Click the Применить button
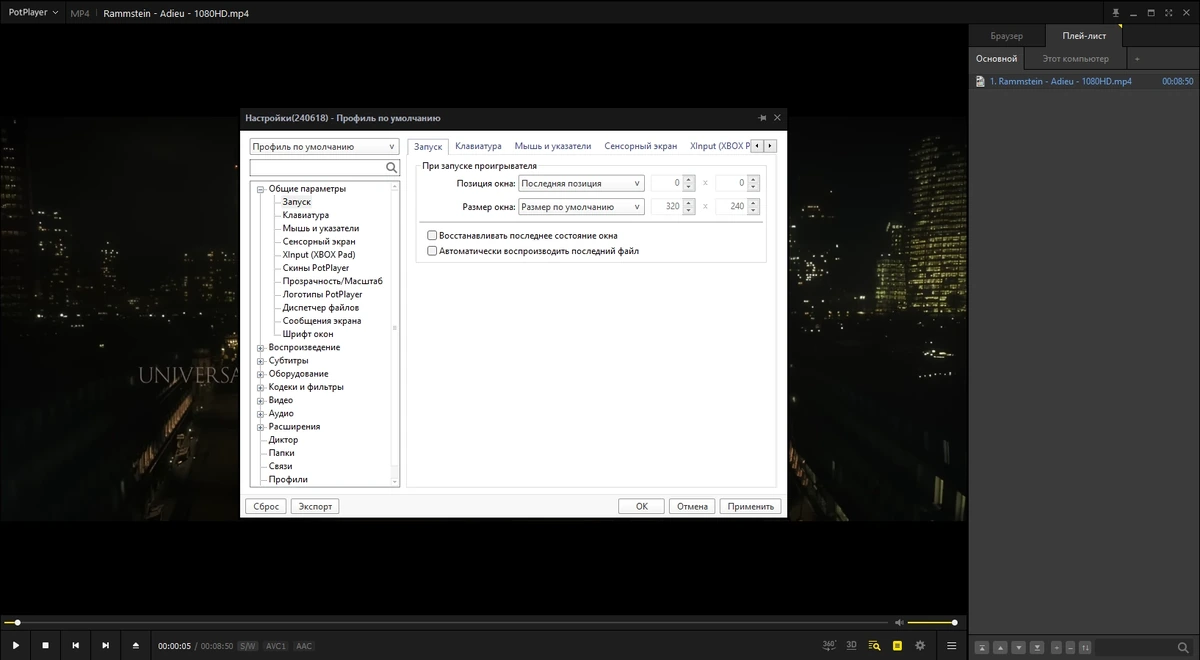Screen dimensions: 1200x660 tap(751, 506)
